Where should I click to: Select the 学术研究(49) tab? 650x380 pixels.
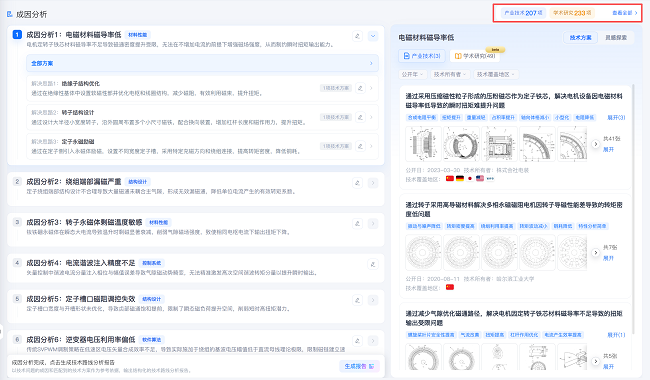pyautogui.click(x=475, y=56)
